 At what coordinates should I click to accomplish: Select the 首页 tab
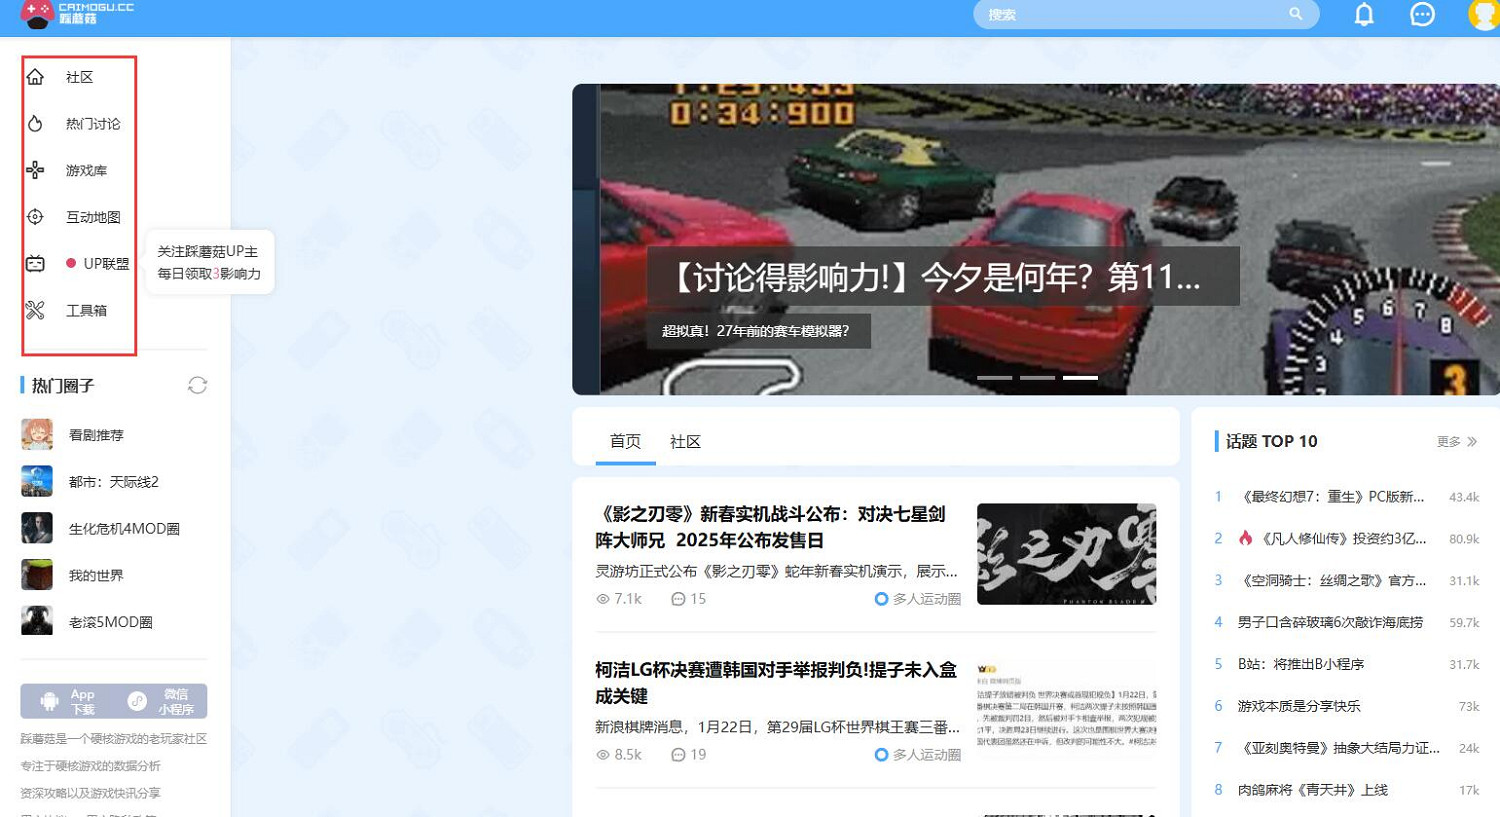tap(625, 442)
